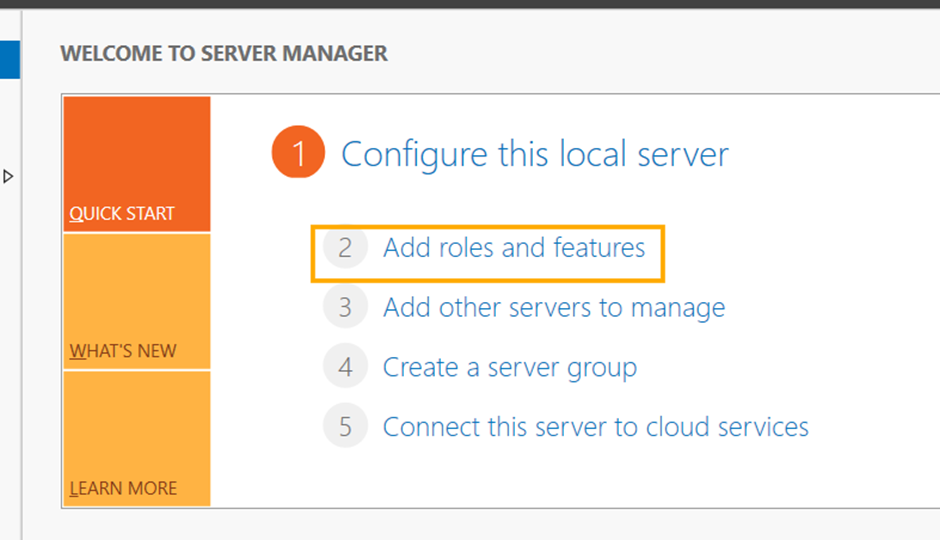
Task: Select the blue highlighted sidebar item
Action: [9, 59]
